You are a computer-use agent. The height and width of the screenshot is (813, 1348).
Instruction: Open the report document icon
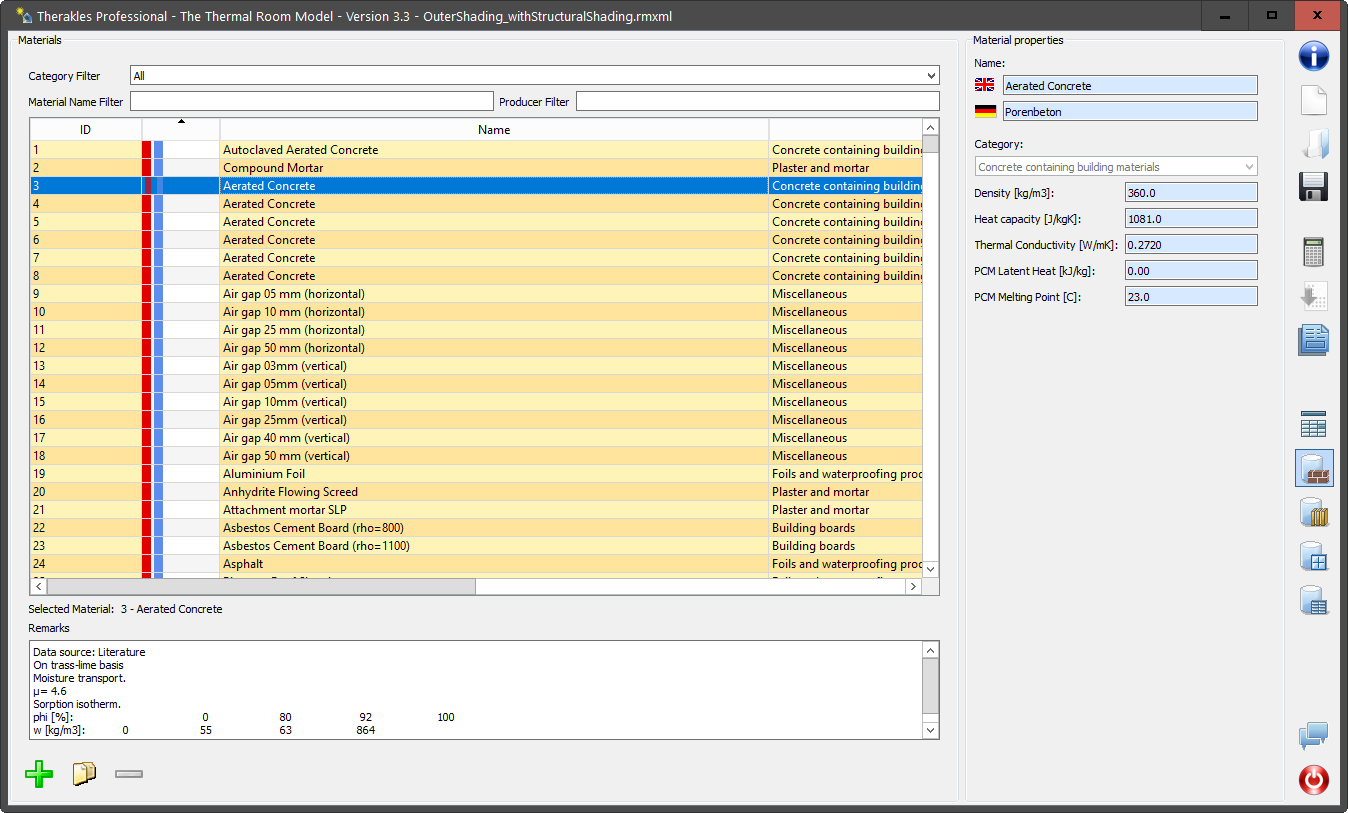point(1314,340)
